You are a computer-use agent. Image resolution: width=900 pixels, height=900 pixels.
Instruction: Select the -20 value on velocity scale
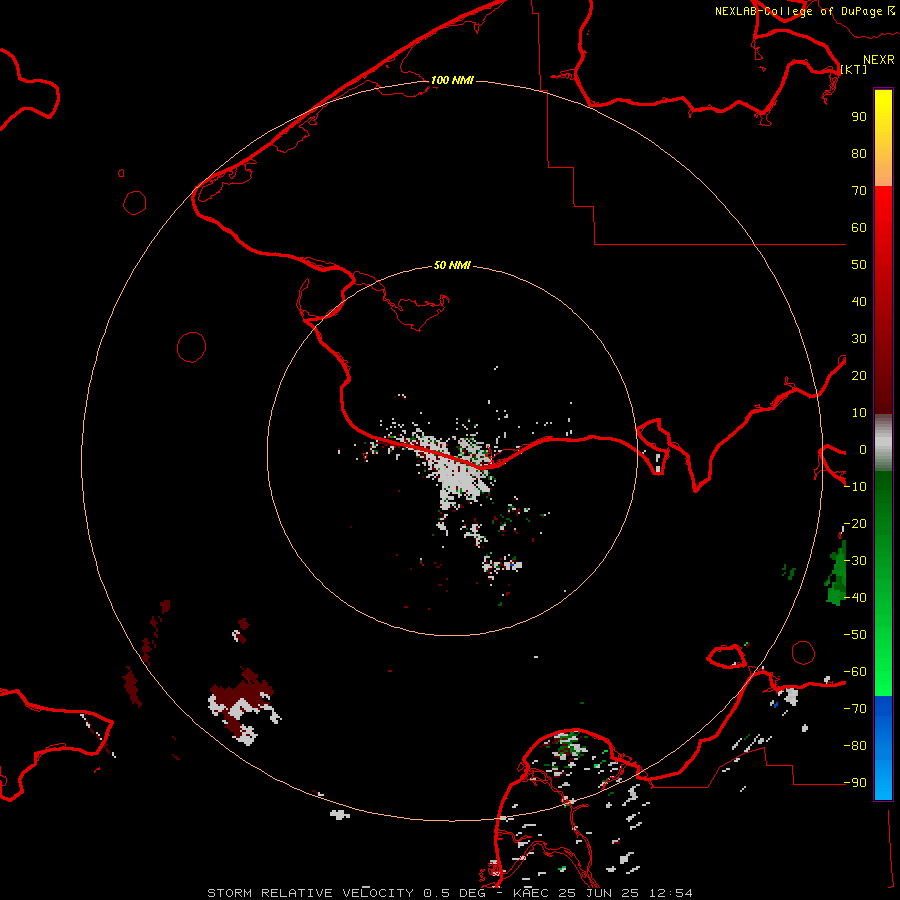(x=855, y=524)
